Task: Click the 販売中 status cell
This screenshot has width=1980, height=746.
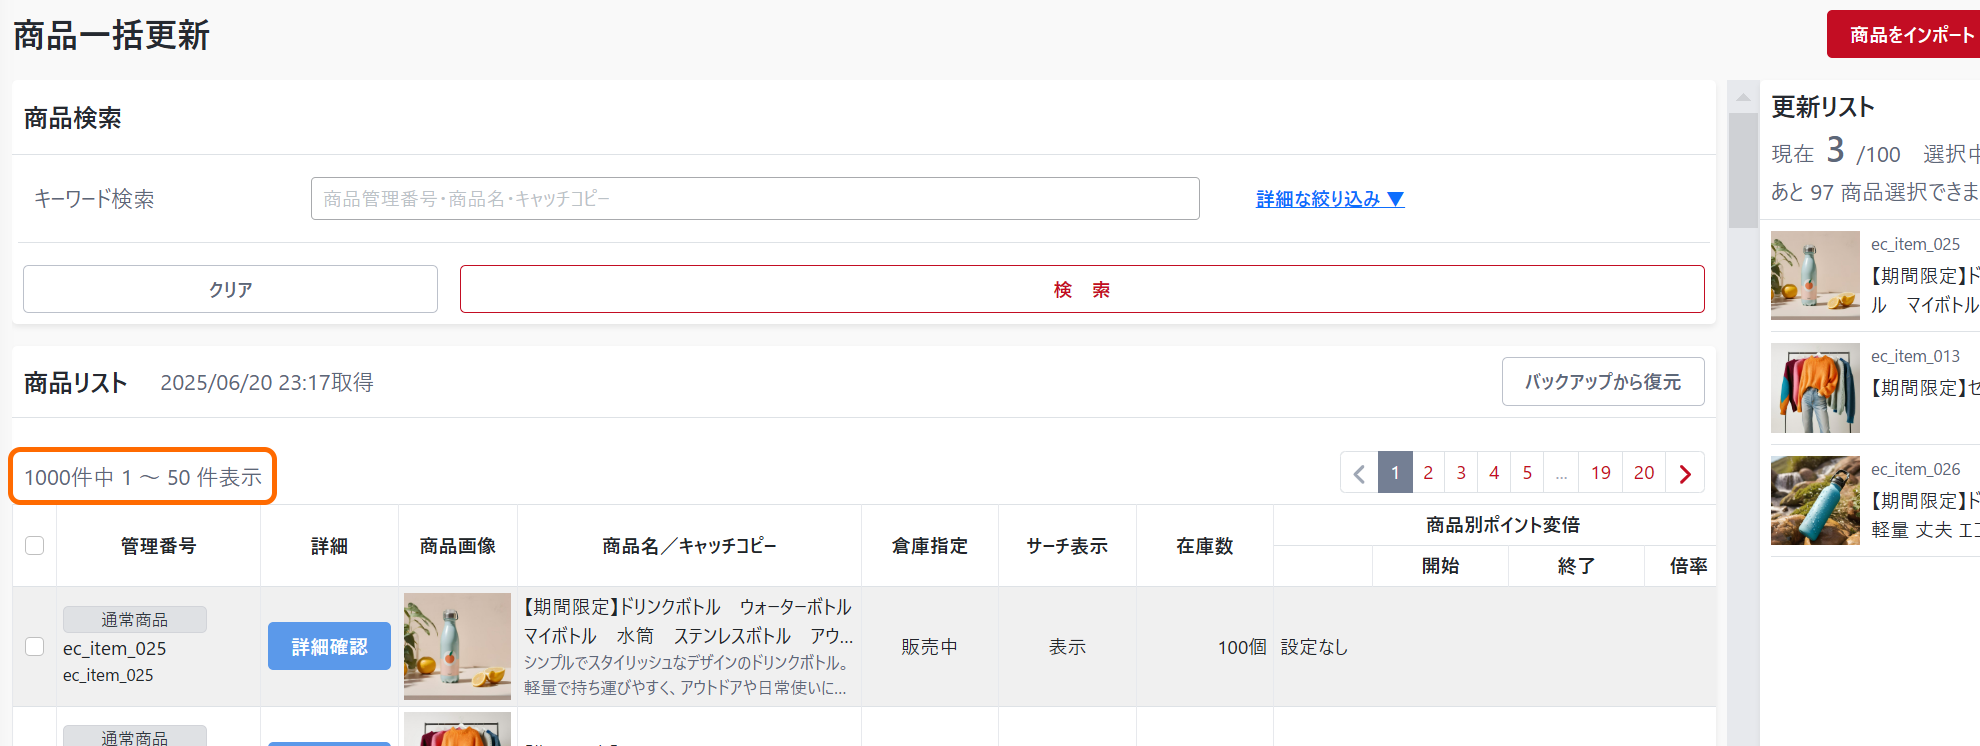Action: coord(929,647)
